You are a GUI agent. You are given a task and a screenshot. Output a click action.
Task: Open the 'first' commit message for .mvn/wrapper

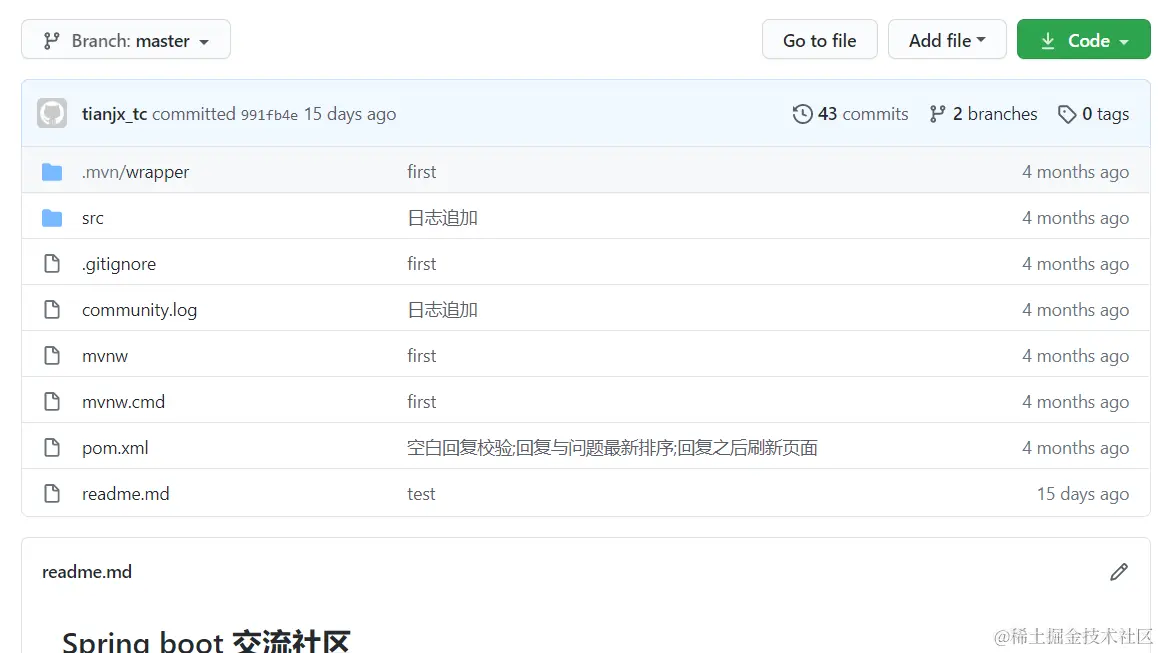pyautogui.click(x=422, y=172)
